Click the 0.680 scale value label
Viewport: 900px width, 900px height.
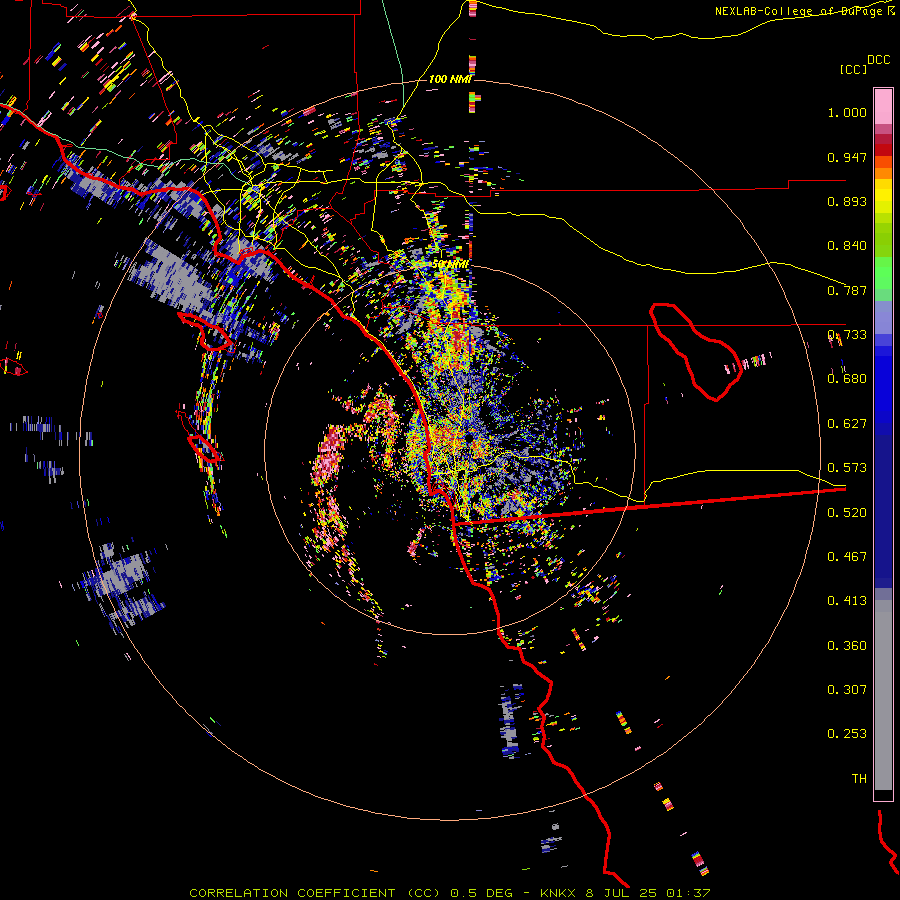[847, 379]
